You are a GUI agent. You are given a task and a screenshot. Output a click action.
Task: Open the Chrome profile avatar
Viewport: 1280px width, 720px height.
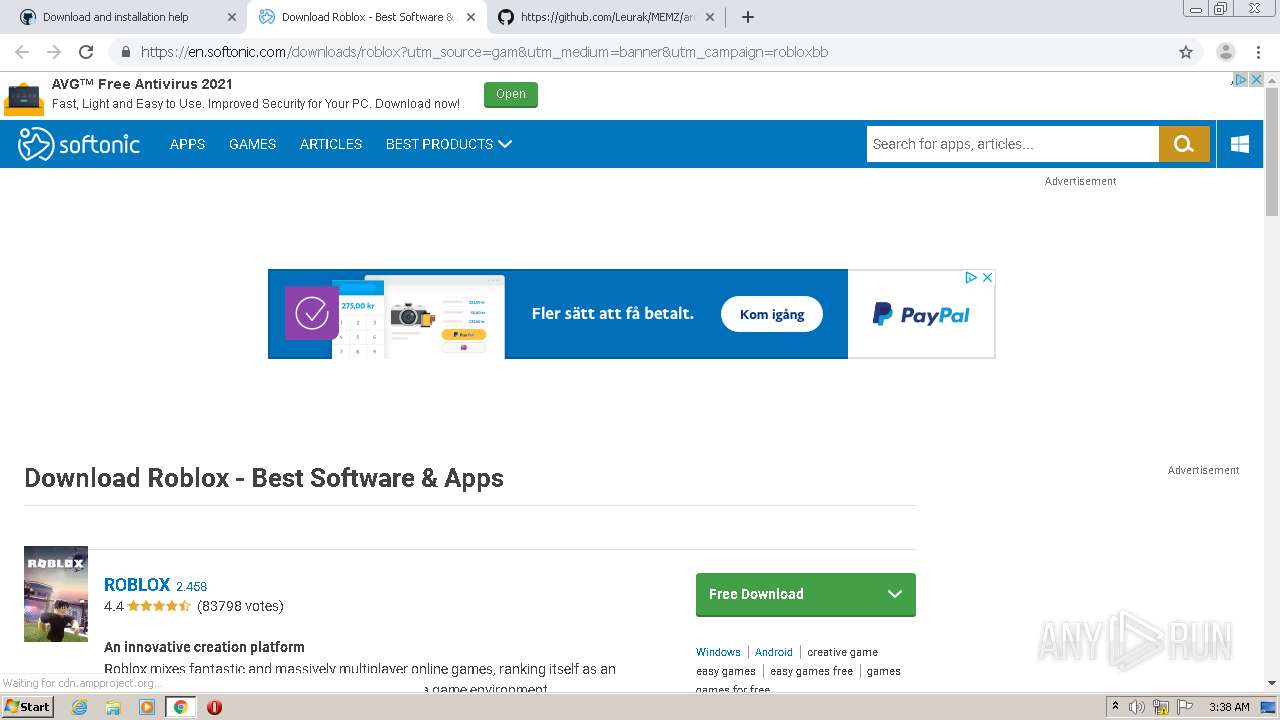(1225, 52)
